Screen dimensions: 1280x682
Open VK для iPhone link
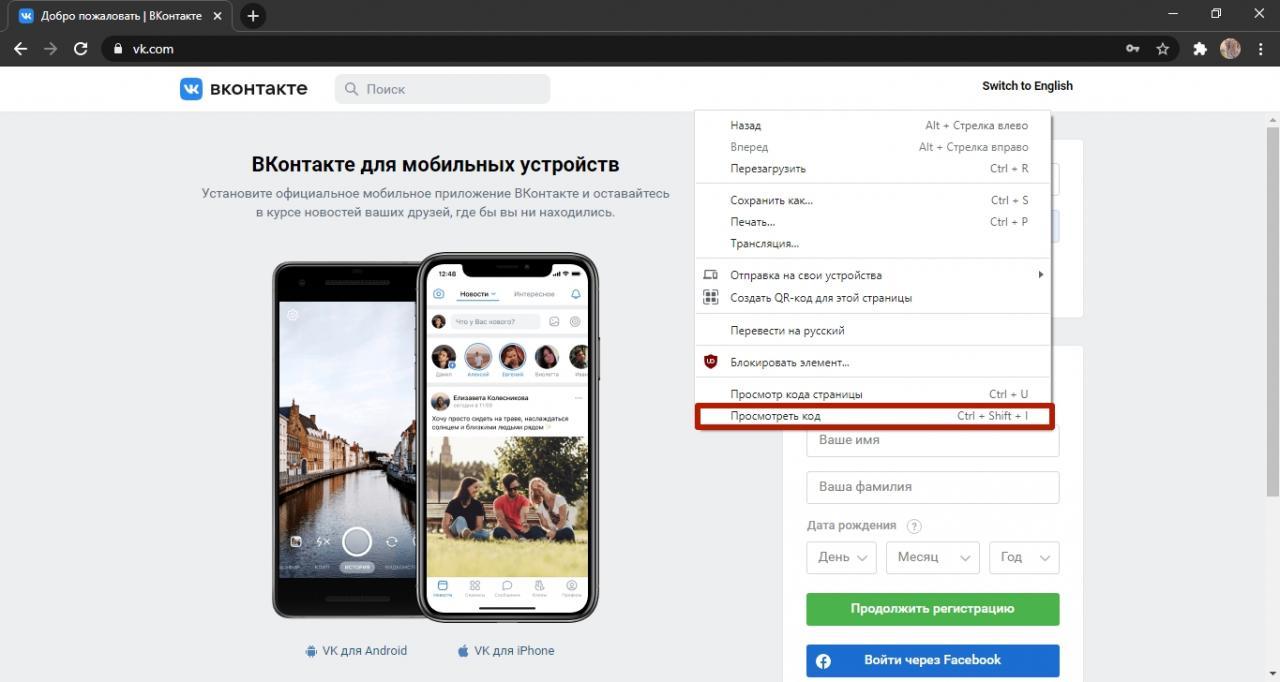pyautogui.click(x=506, y=650)
